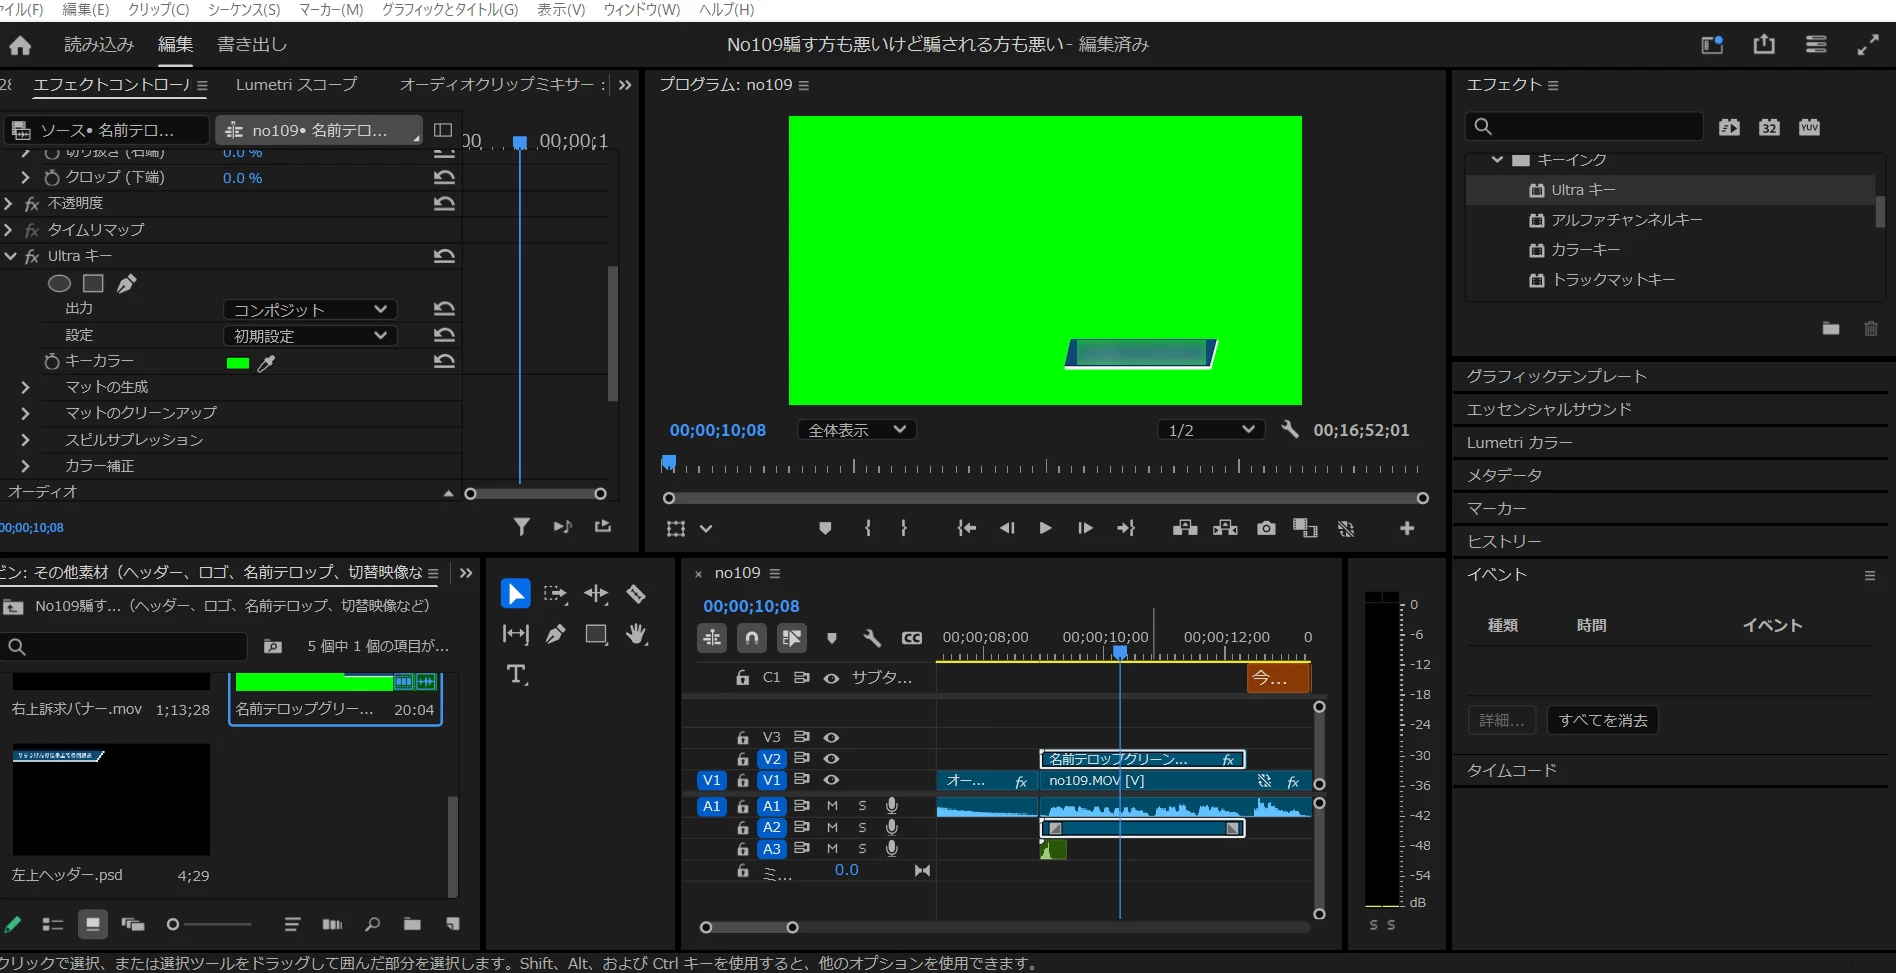1896x973 pixels.
Task: Select the Type tool
Action: point(516,675)
